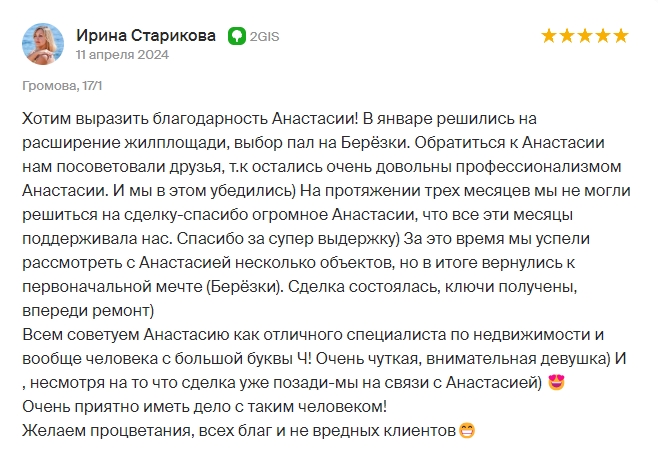This screenshot has width=658, height=455.
Task: Click the opening sentence Хотим выразить благодарность Анастасии
Action: click(190, 119)
